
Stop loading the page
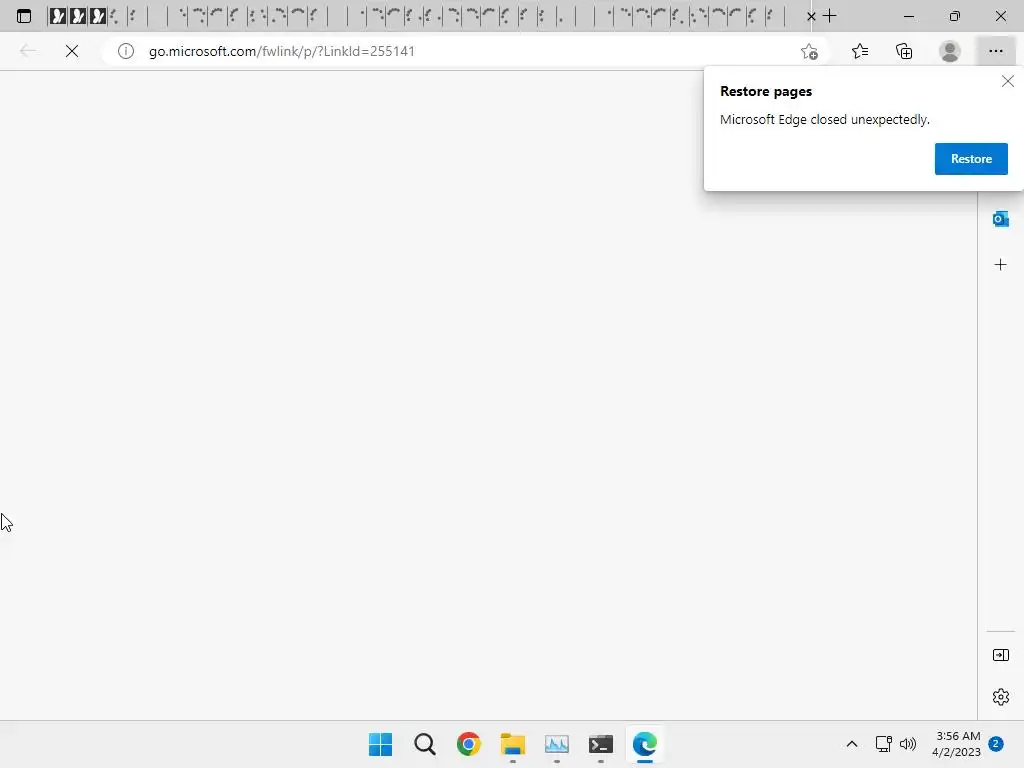[72, 51]
